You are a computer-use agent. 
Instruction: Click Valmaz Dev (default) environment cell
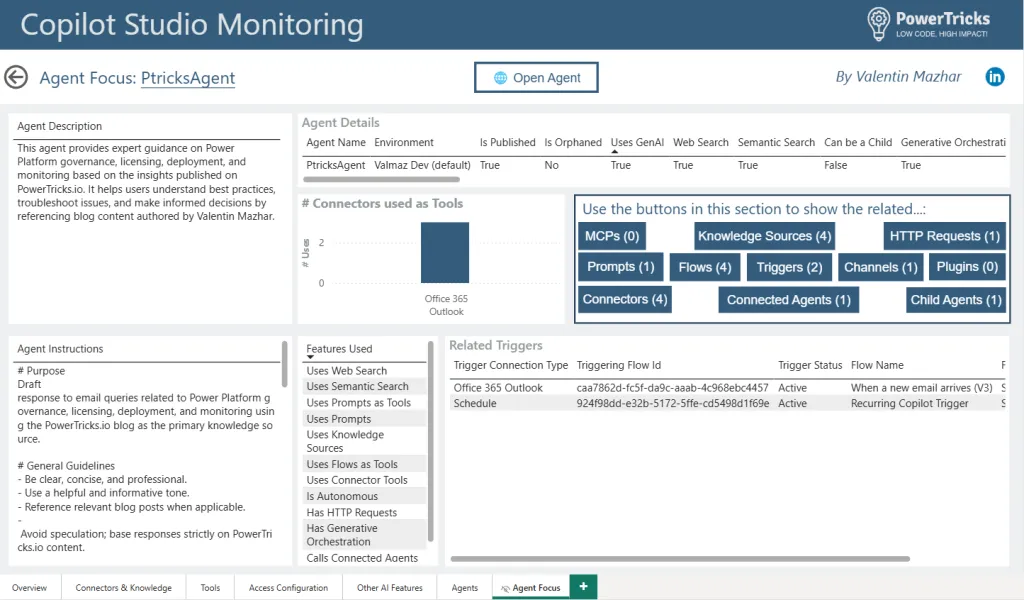[x=422, y=165]
